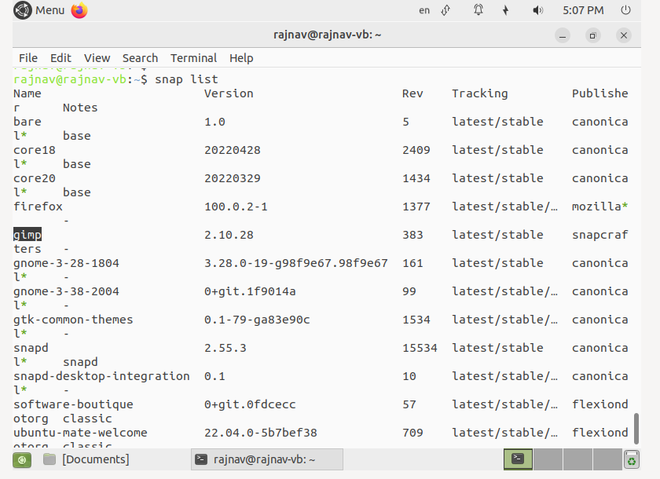The height and width of the screenshot is (479, 660).
Task: Click the session power-off icon
Action: (626, 10)
